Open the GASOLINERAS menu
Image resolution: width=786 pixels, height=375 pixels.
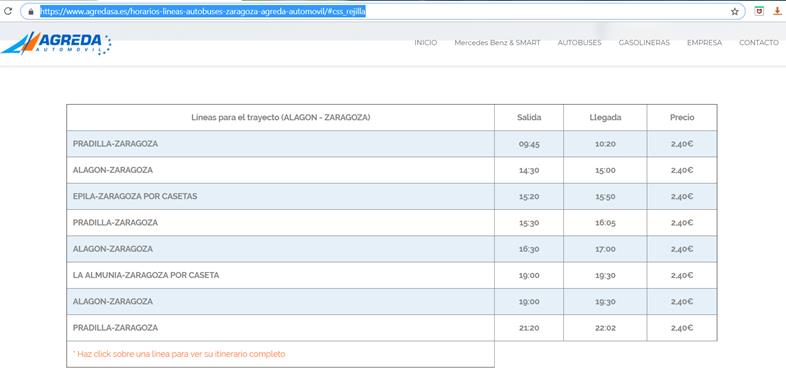(644, 43)
